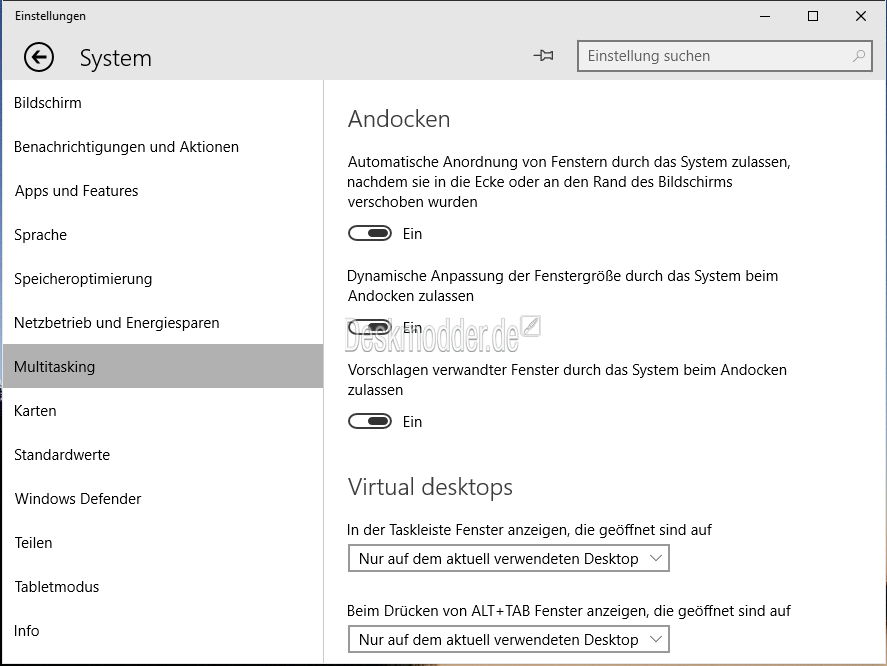Image resolution: width=887 pixels, height=666 pixels.
Task: Pin settings with the pushpin icon
Action: click(x=544, y=55)
